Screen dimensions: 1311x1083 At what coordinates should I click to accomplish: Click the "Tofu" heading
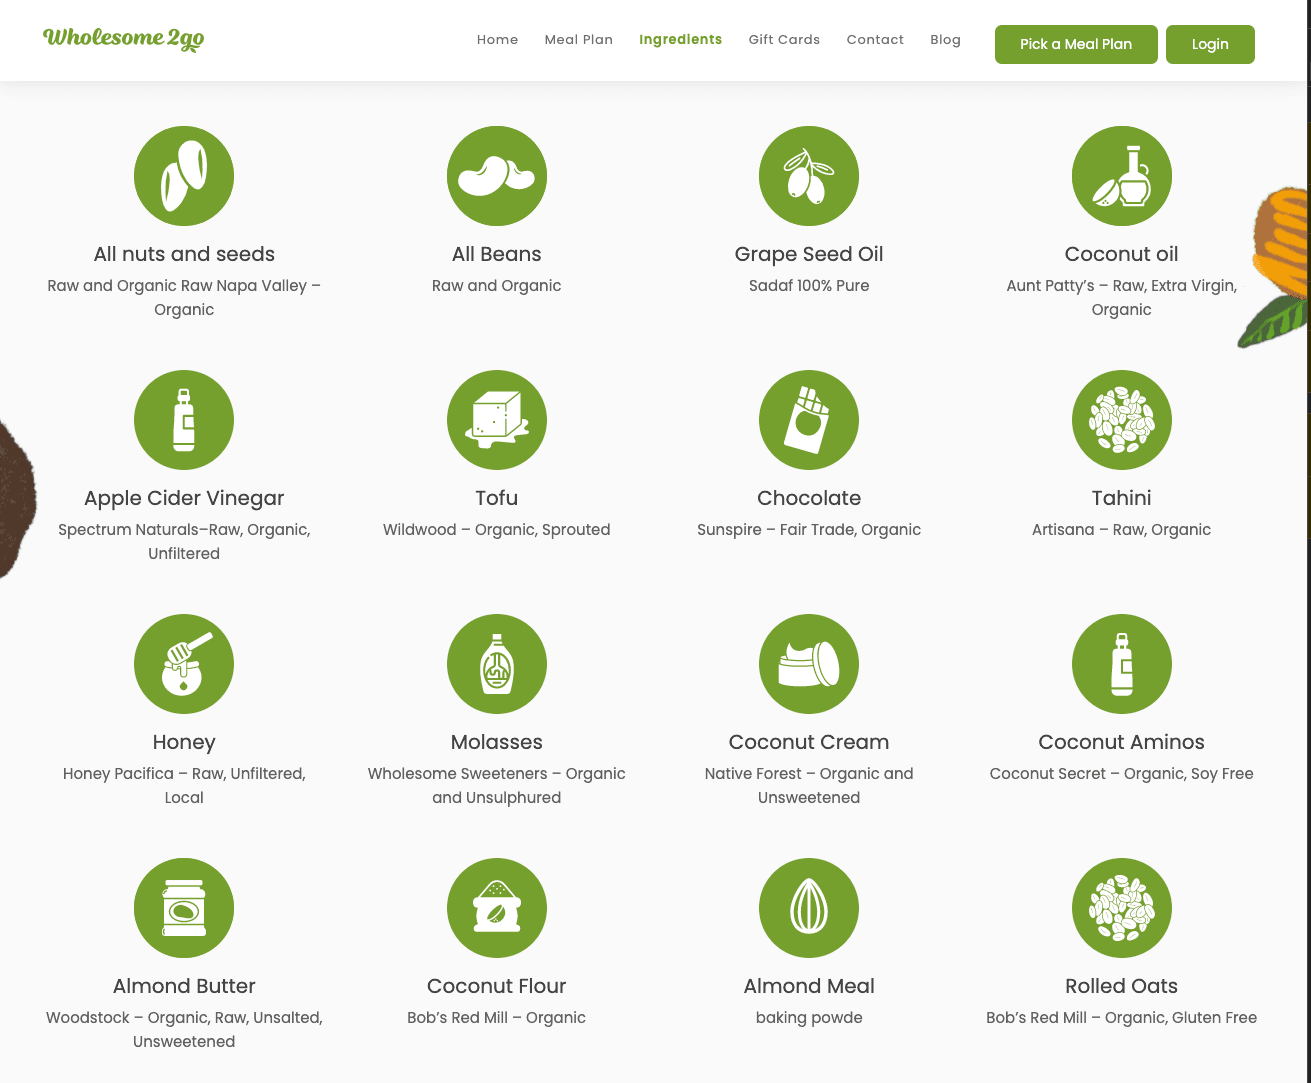pos(497,498)
